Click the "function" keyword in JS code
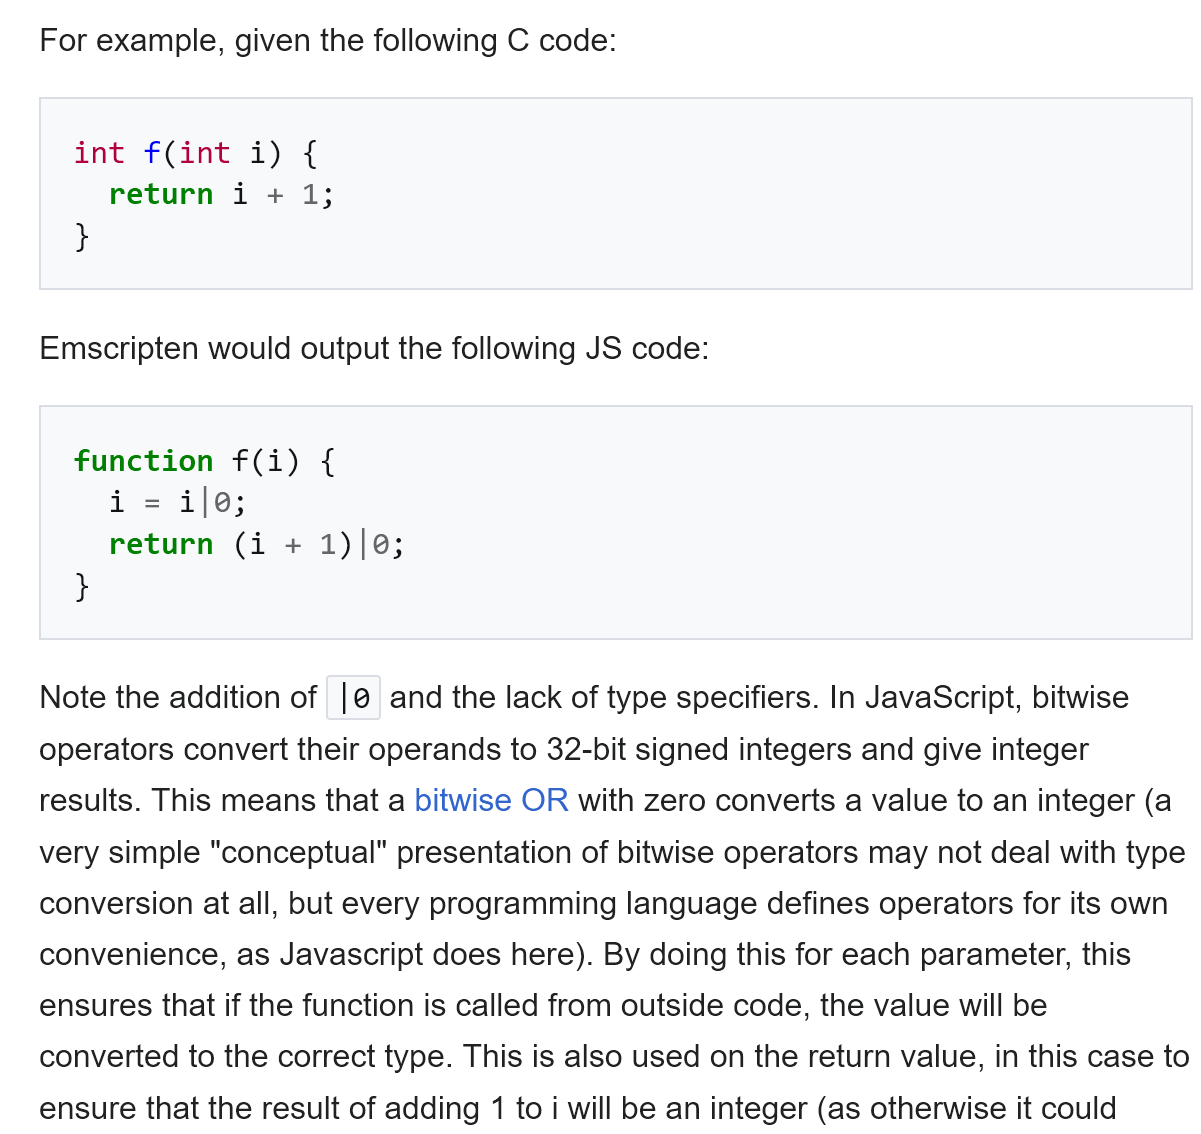 [143, 461]
